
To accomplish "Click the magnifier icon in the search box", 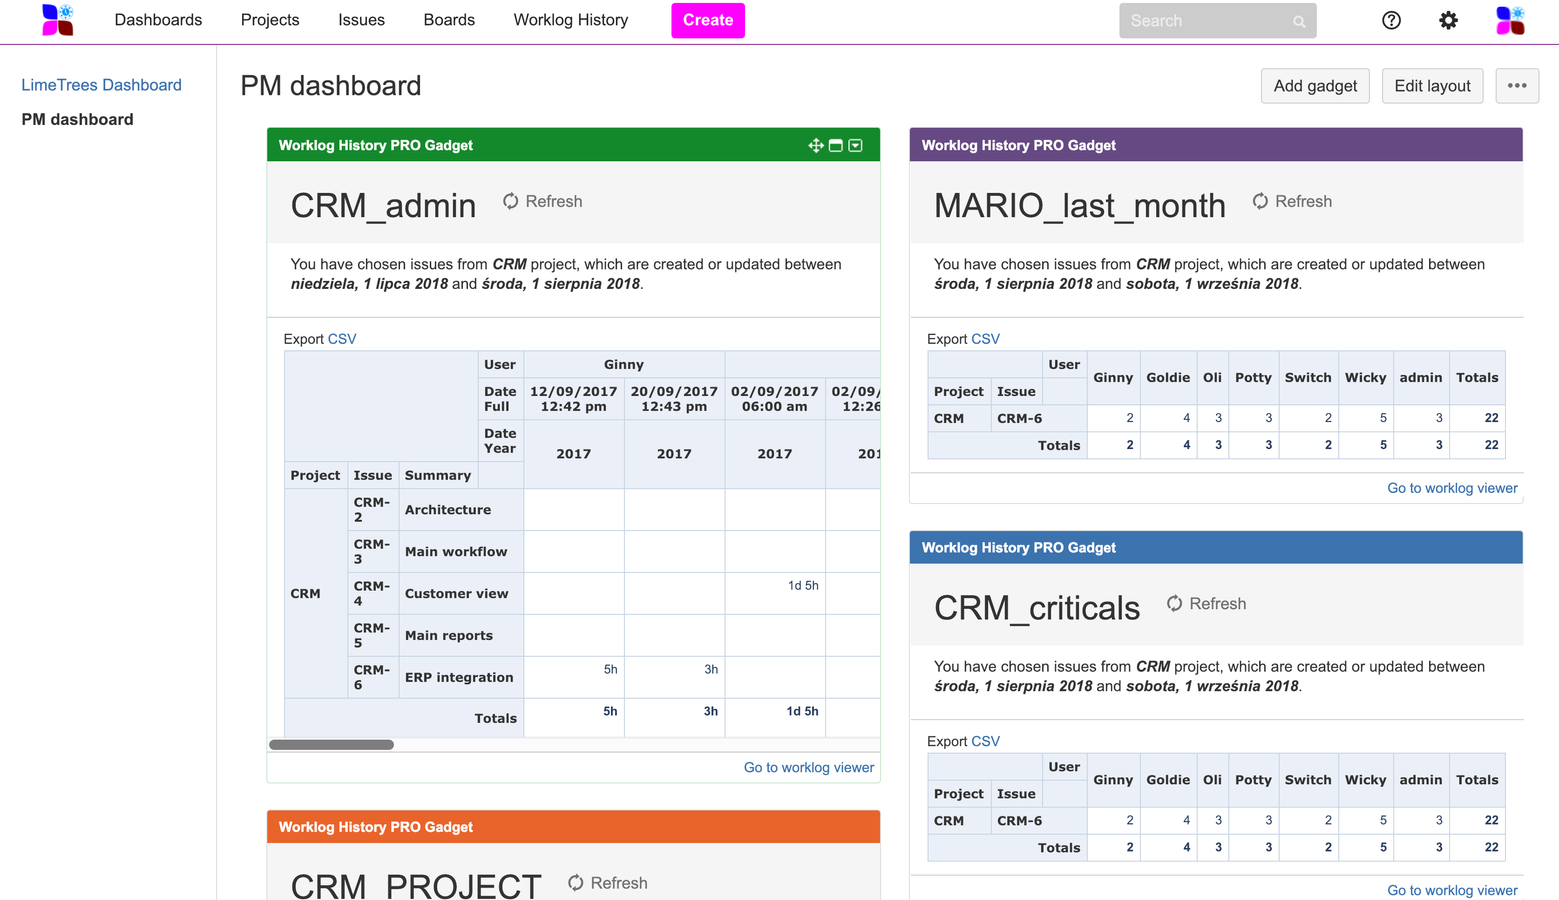I will (1299, 21).
